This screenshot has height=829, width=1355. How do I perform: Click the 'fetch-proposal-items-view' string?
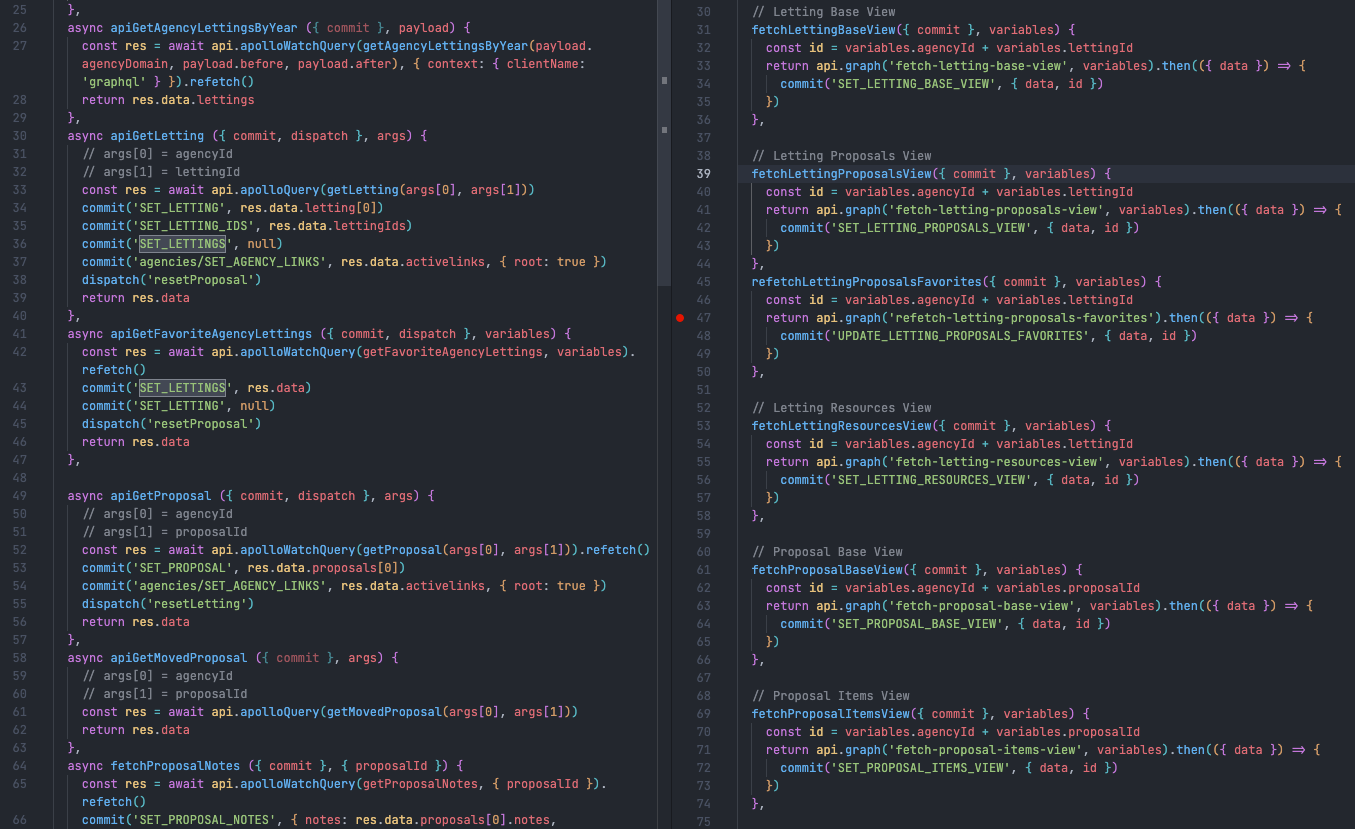pyautogui.click(x=986, y=750)
